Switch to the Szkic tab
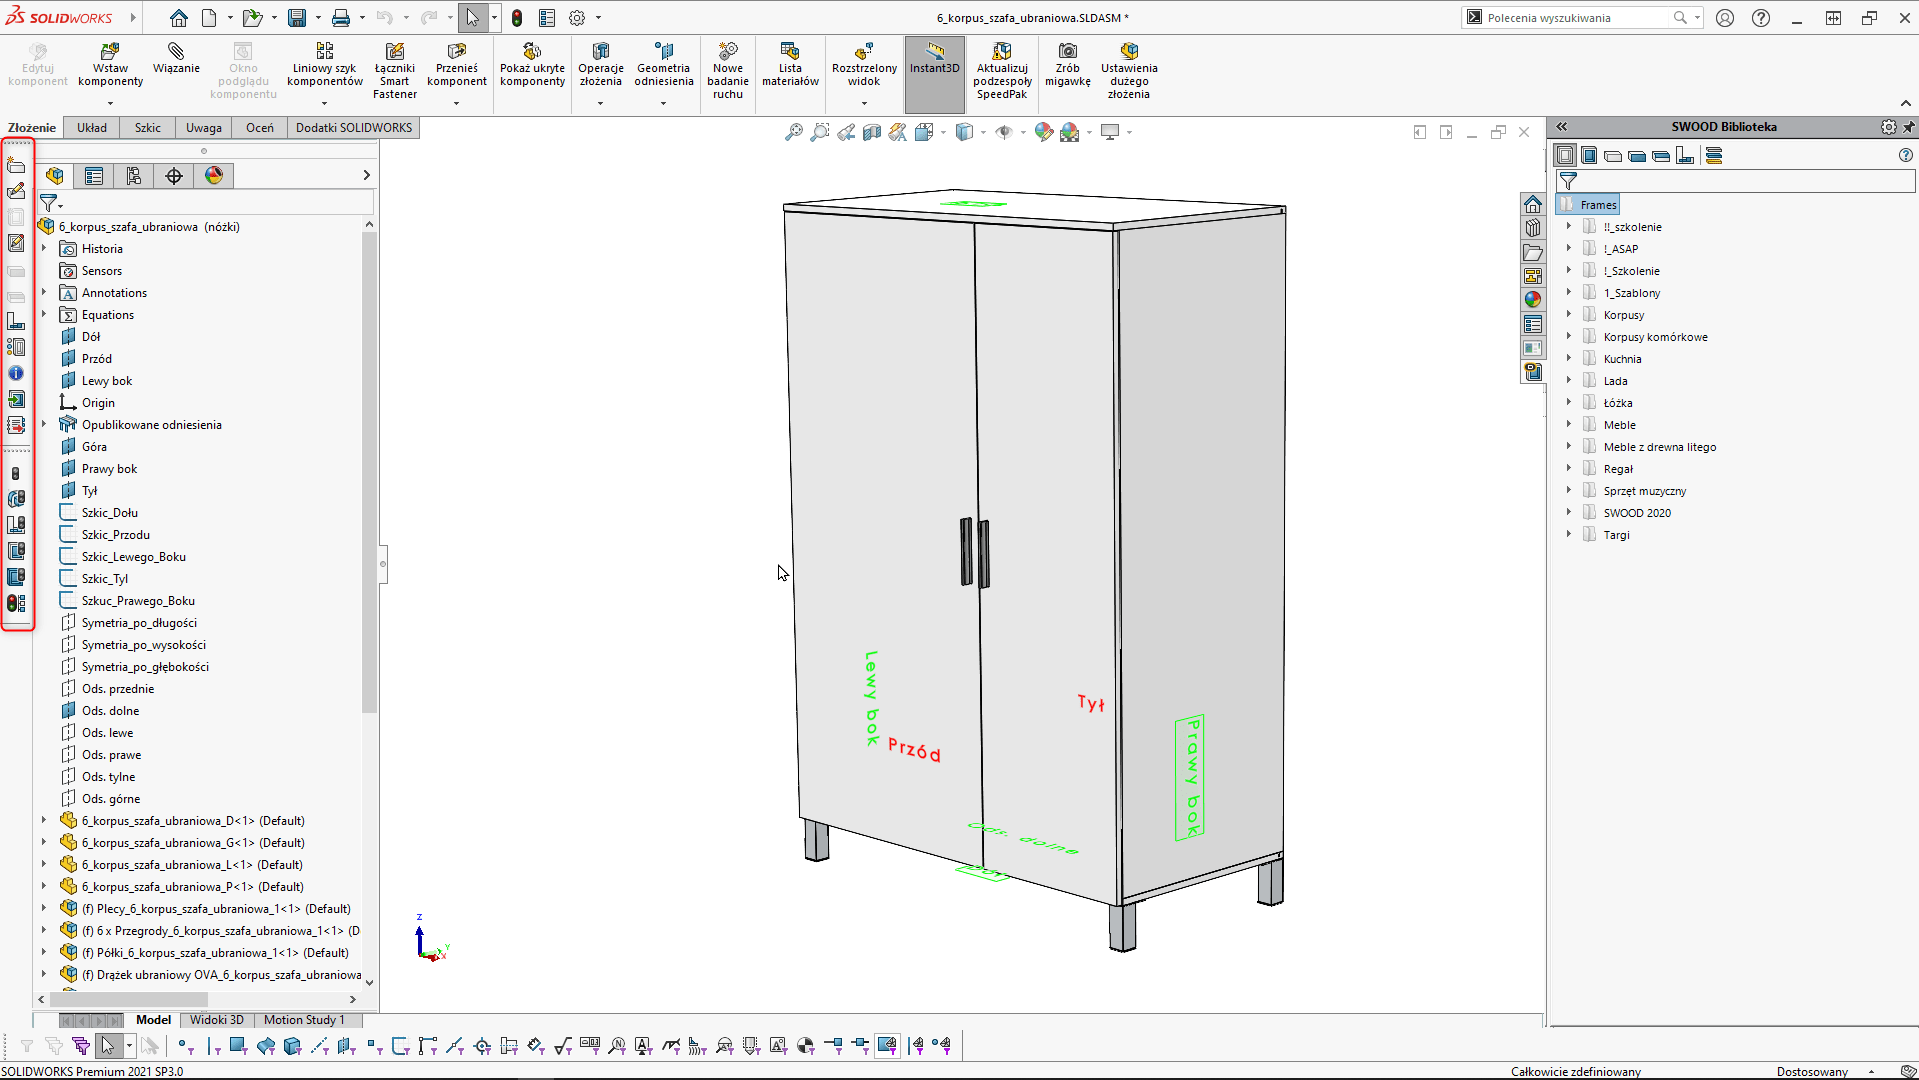Image resolution: width=1919 pixels, height=1080 pixels. click(148, 128)
